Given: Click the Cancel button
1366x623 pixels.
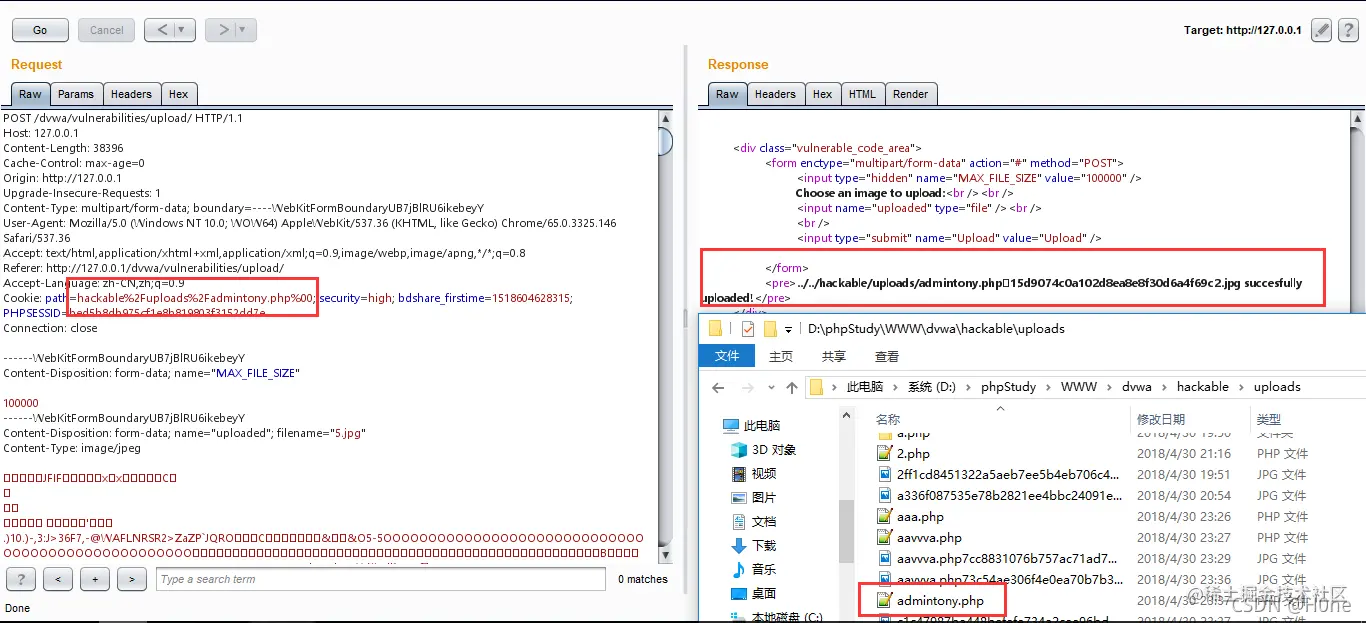Looking at the screenshot, I should [106, 30].
